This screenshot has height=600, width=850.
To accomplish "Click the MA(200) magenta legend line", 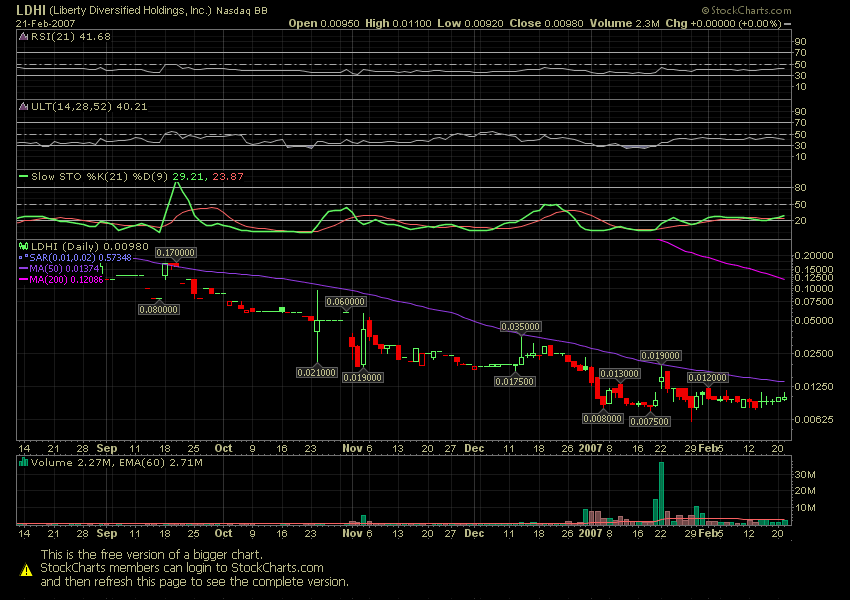I will [x=23, y=280].
